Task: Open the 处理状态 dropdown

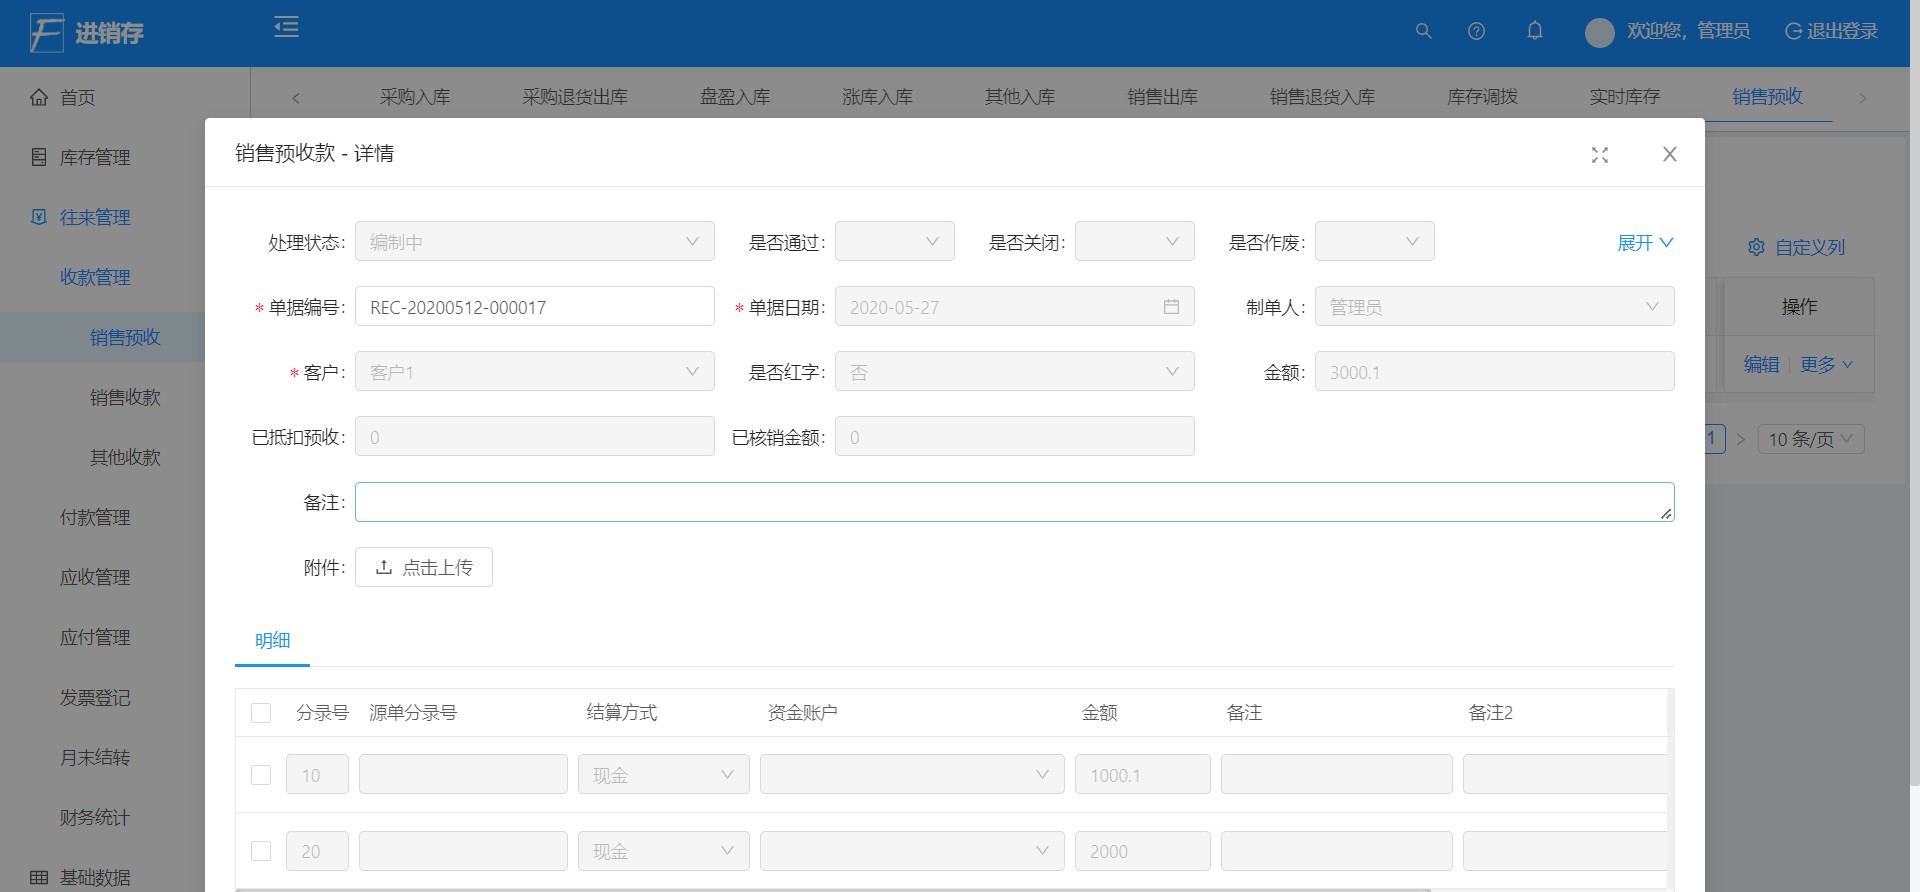Action: [x=534, y=242]
